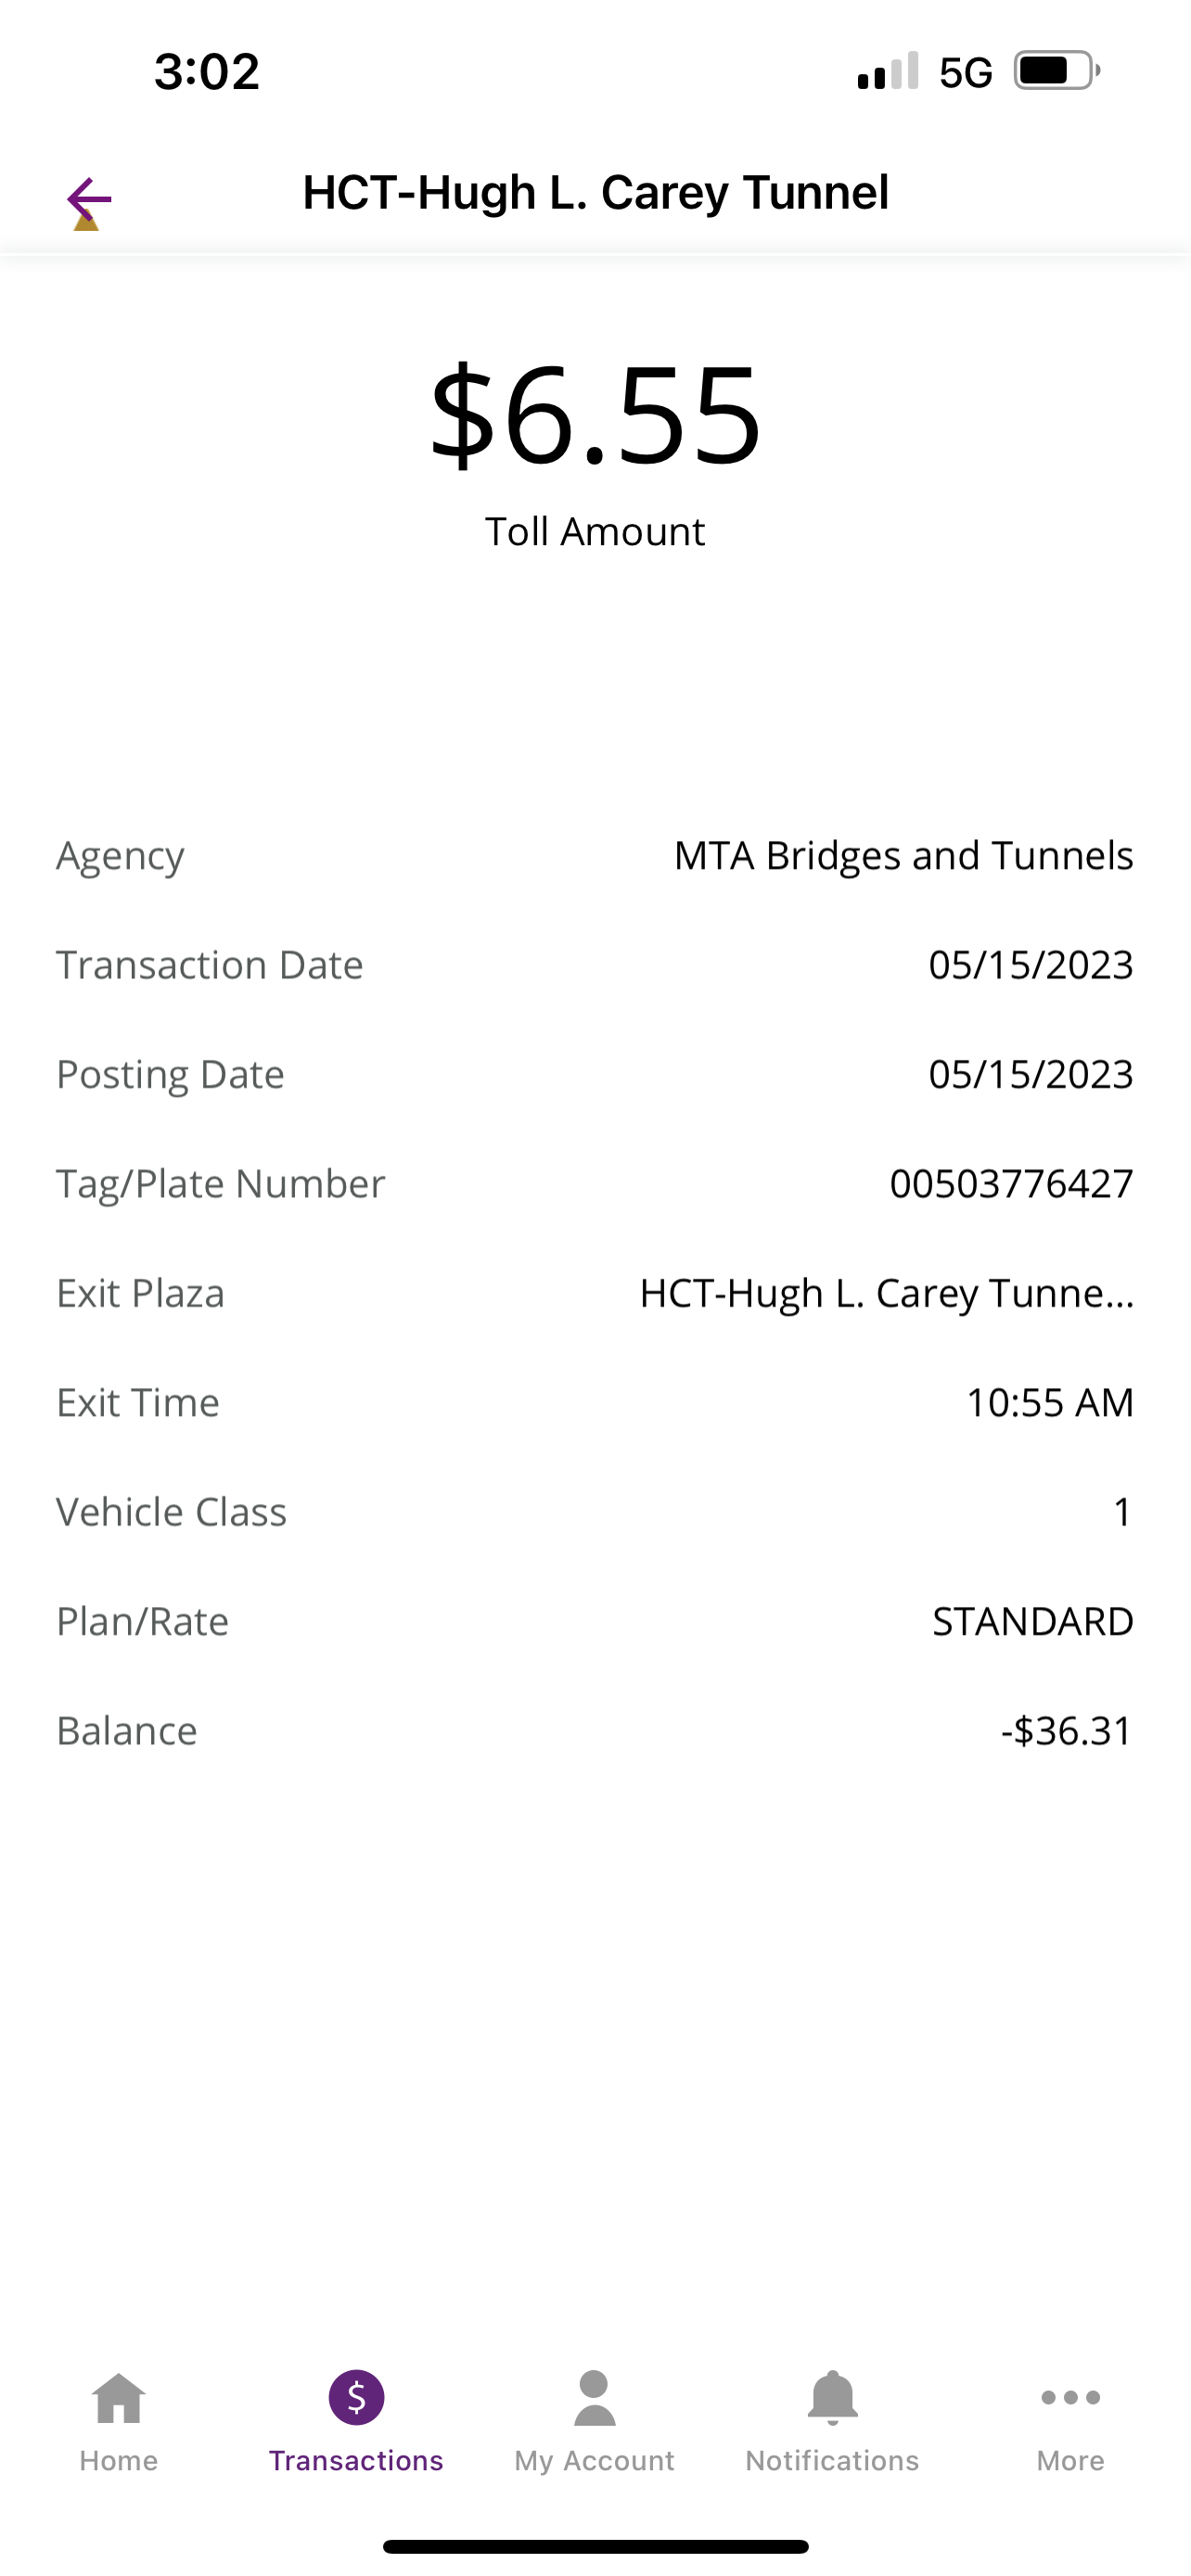Tap the STANDARD plan/rate value
Image resolution: width=1191 pixels, height=2576 pixels.
tap(1033, 1622)
